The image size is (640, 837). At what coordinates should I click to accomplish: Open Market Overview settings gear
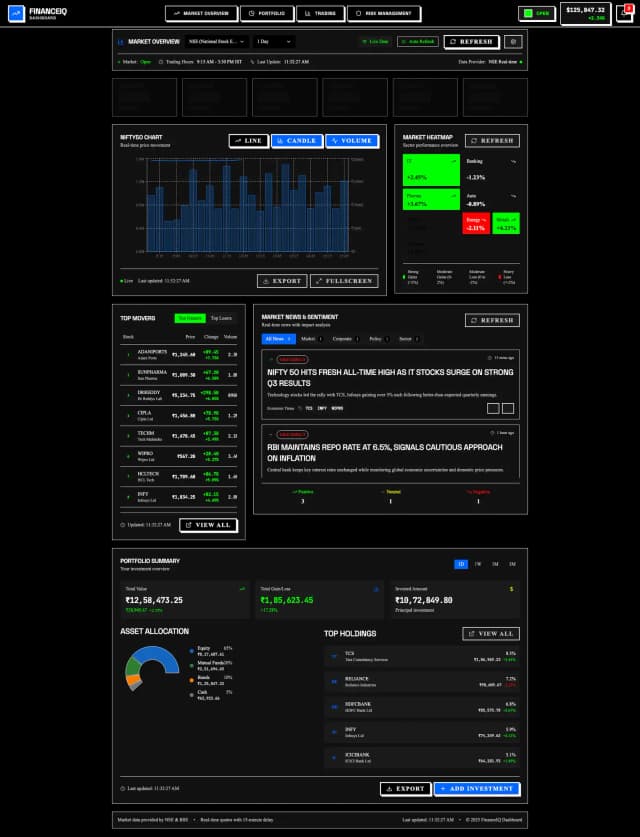(513, 42)
